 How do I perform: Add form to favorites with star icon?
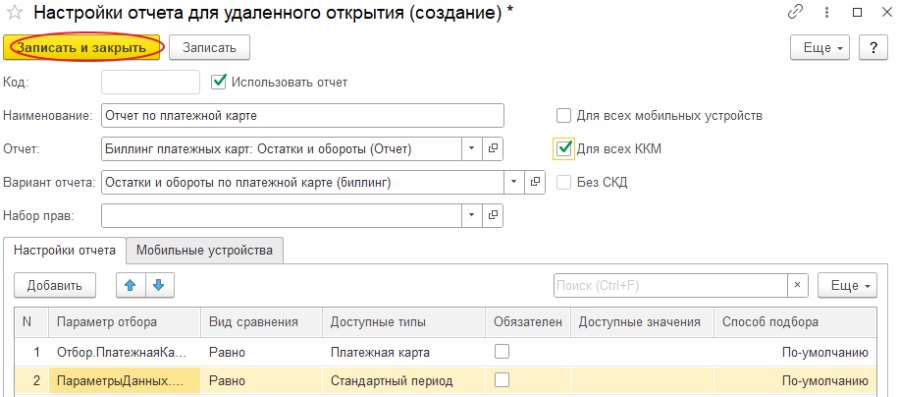(14, 13)
